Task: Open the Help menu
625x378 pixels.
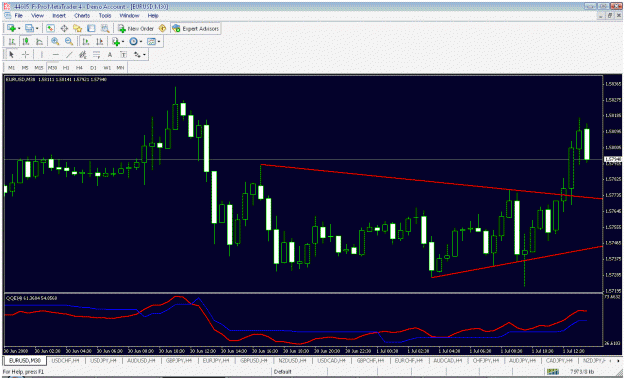Action: pyautogui.click(x=153, y=16)
